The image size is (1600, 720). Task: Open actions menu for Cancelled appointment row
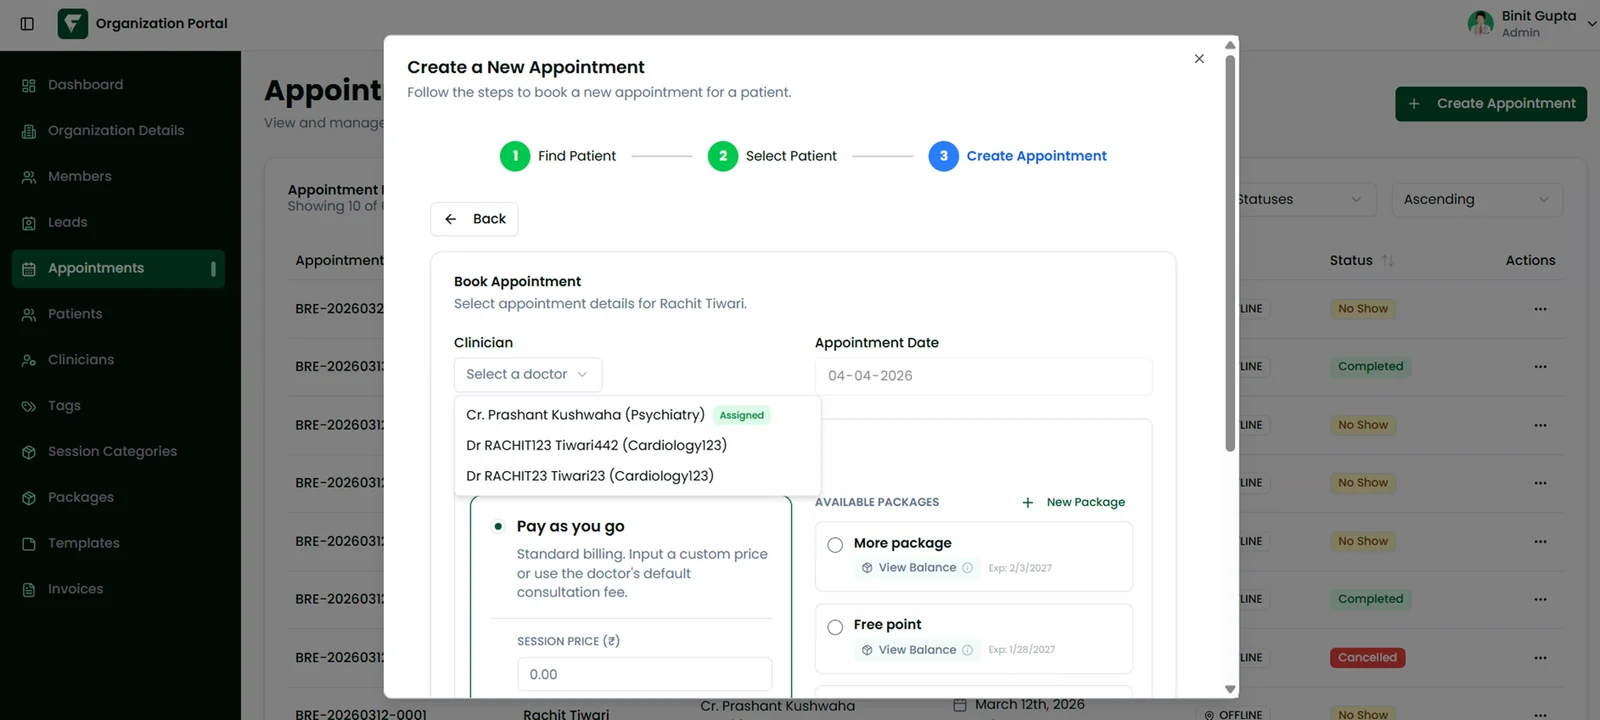[x=1540, y=658]
